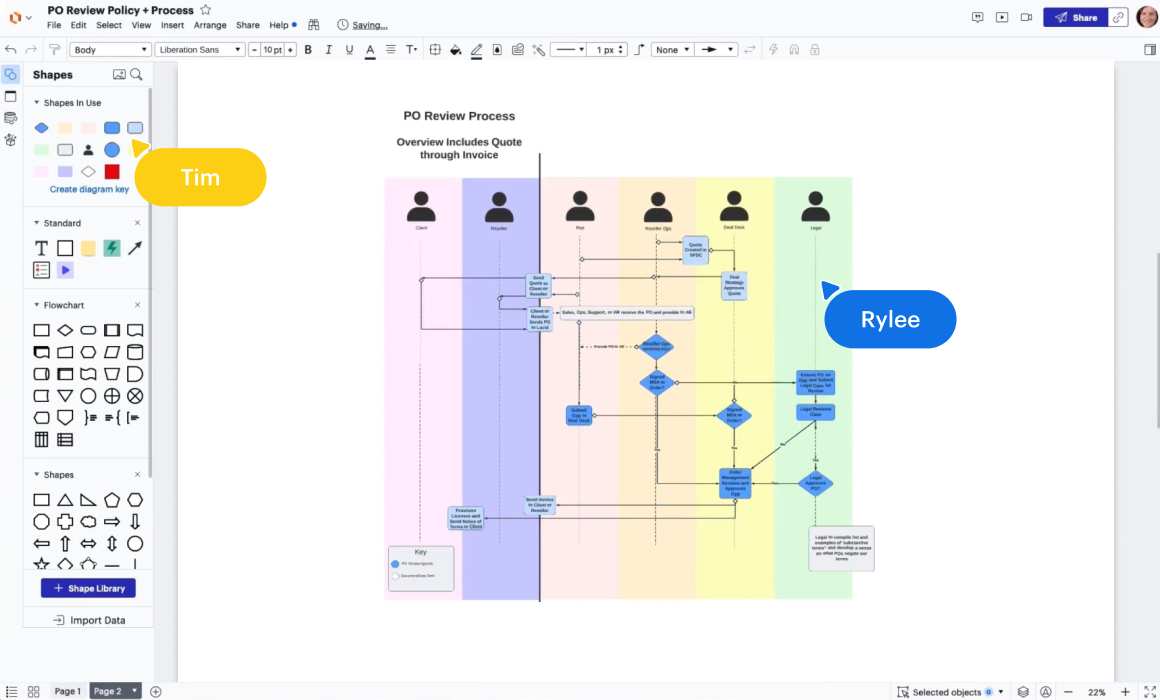
Task: Collapse the Flowchart shapes section
Action: pos(37,305)
